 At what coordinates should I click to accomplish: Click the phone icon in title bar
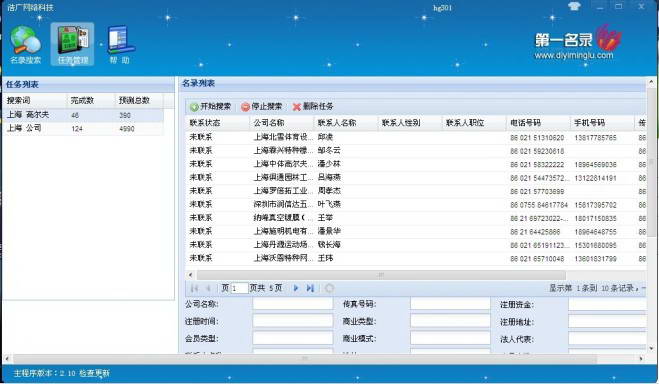click(x=574, y=6)
